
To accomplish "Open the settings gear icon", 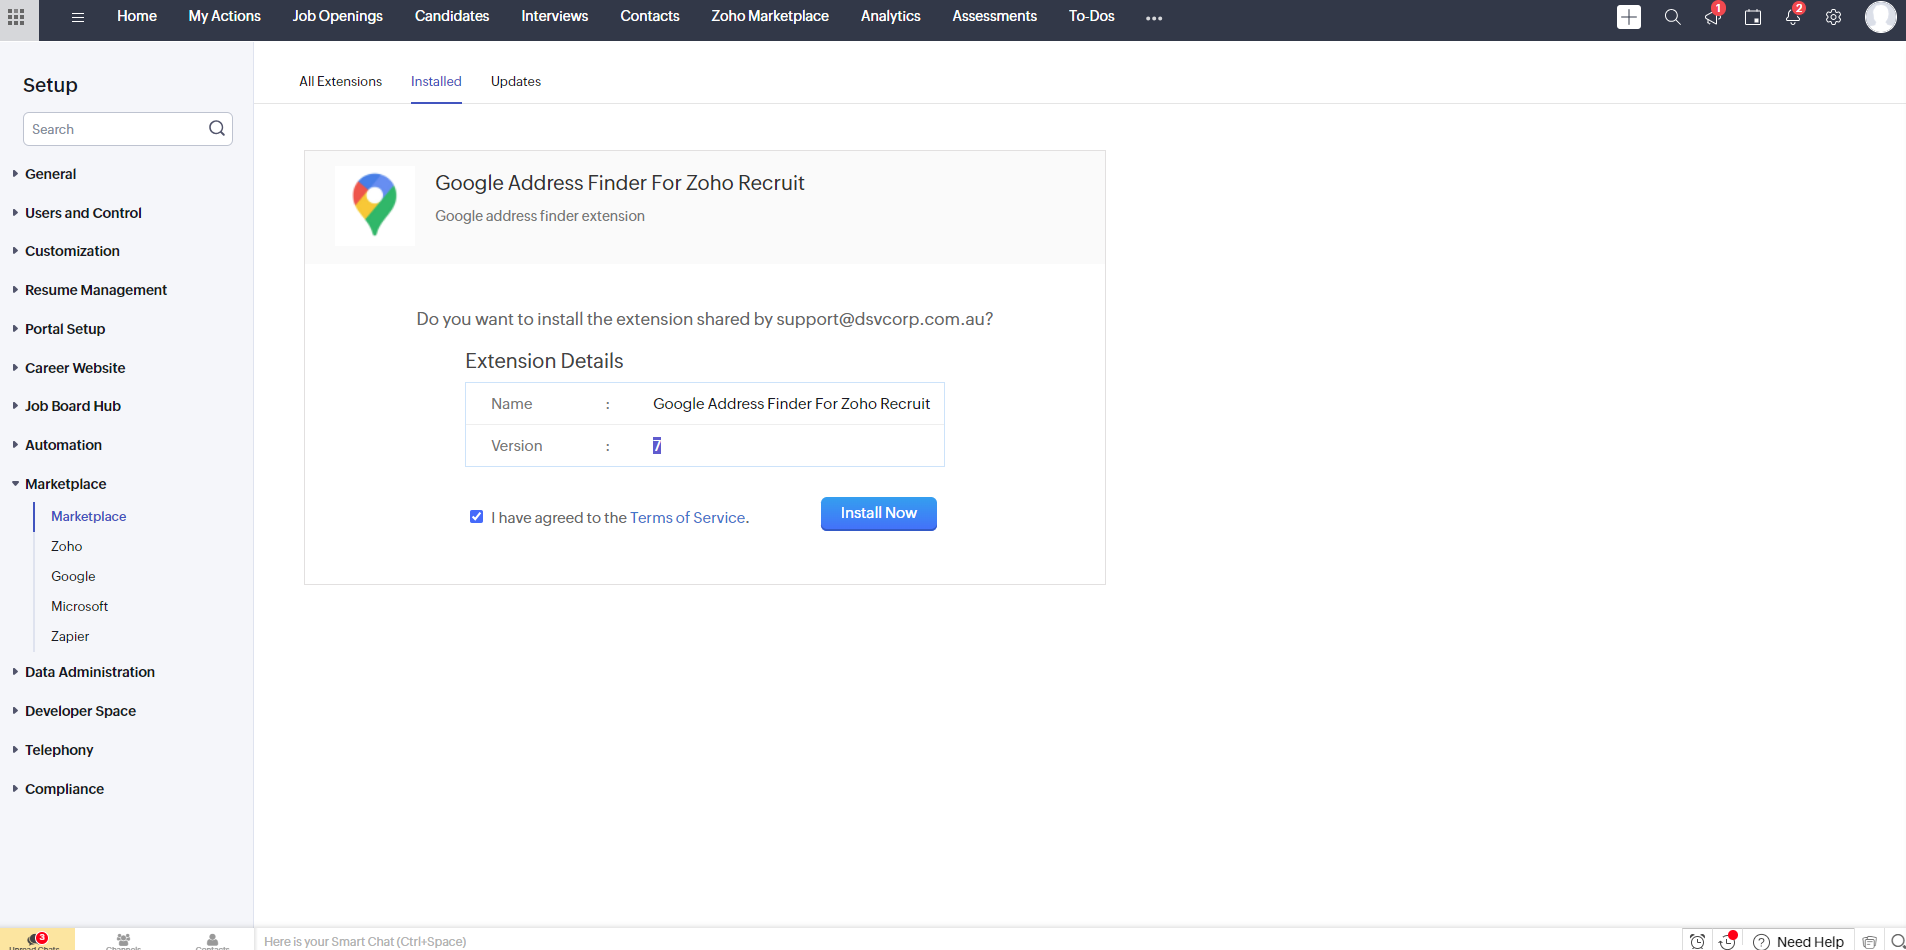I will (1833, 17).
